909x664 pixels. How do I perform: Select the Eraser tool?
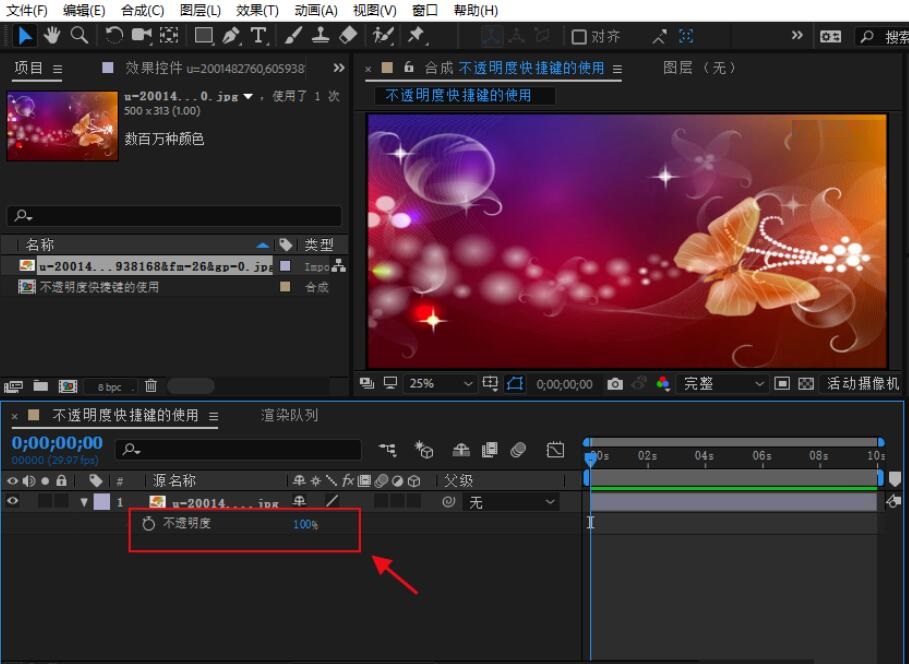[348, 36]
